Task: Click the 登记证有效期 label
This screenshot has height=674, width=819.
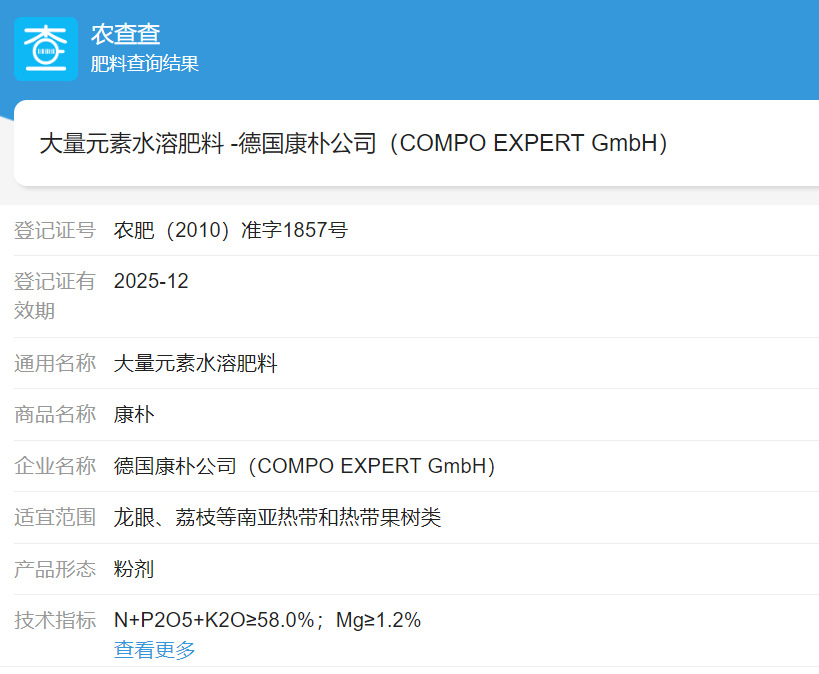Action: (55, 296)
